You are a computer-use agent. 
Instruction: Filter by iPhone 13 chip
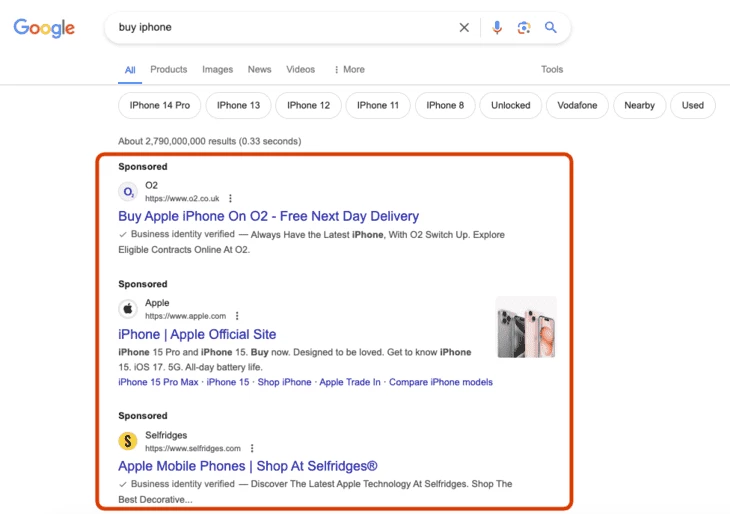(238, 105)
